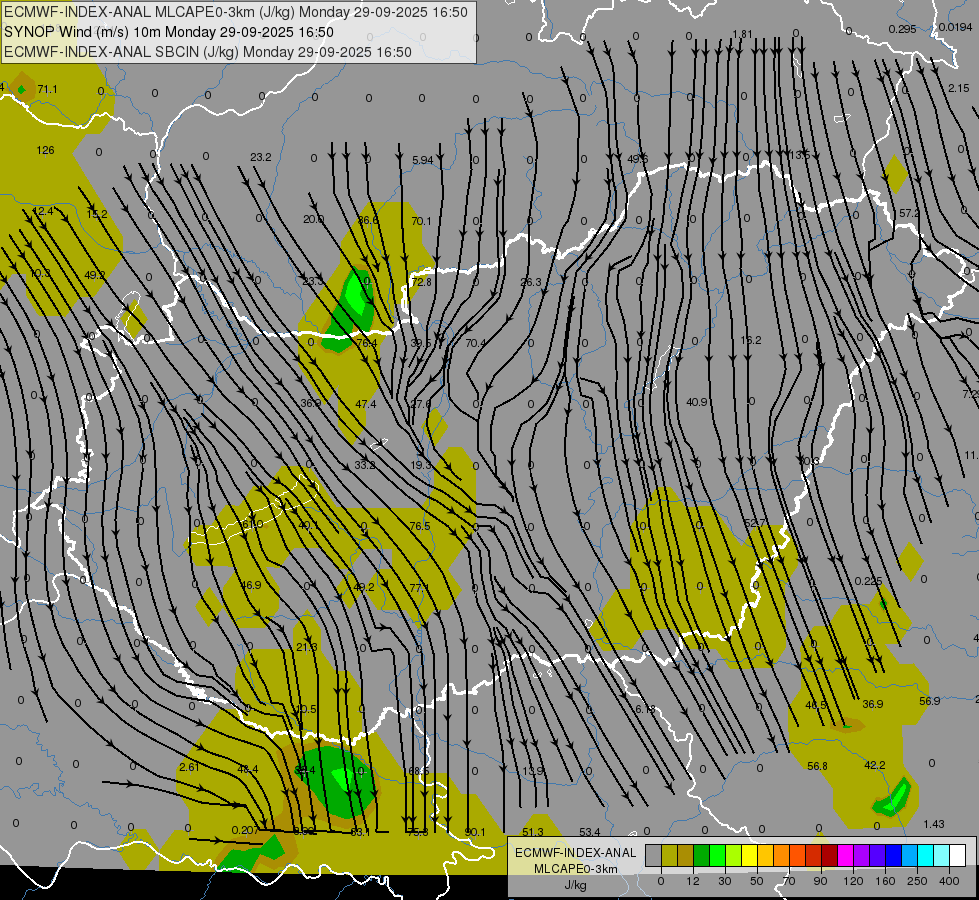
Task: Click the gray swatch in the legend
Action: pyautogui.click(x=653, y=855)
